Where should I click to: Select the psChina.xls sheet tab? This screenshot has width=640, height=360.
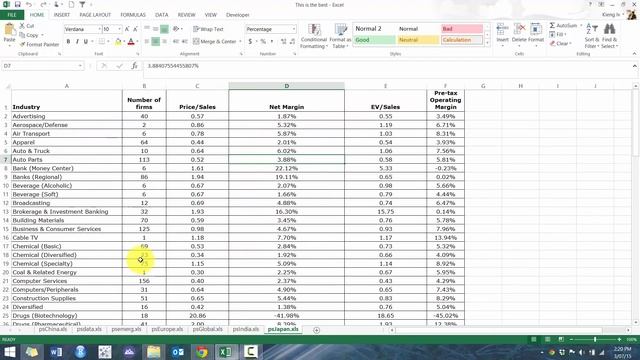click(x=53, y=329)
